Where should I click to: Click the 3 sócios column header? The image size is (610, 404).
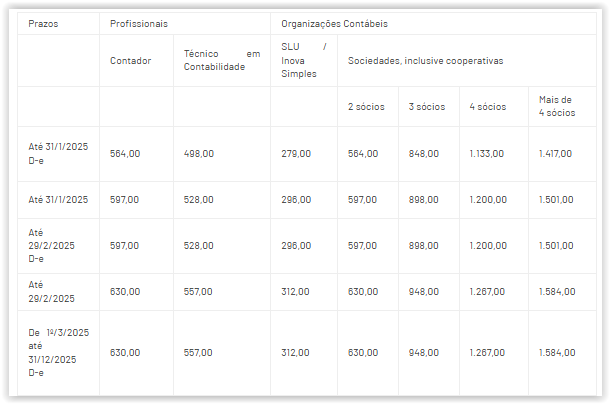pyautogui.click(x=427, y=106)
